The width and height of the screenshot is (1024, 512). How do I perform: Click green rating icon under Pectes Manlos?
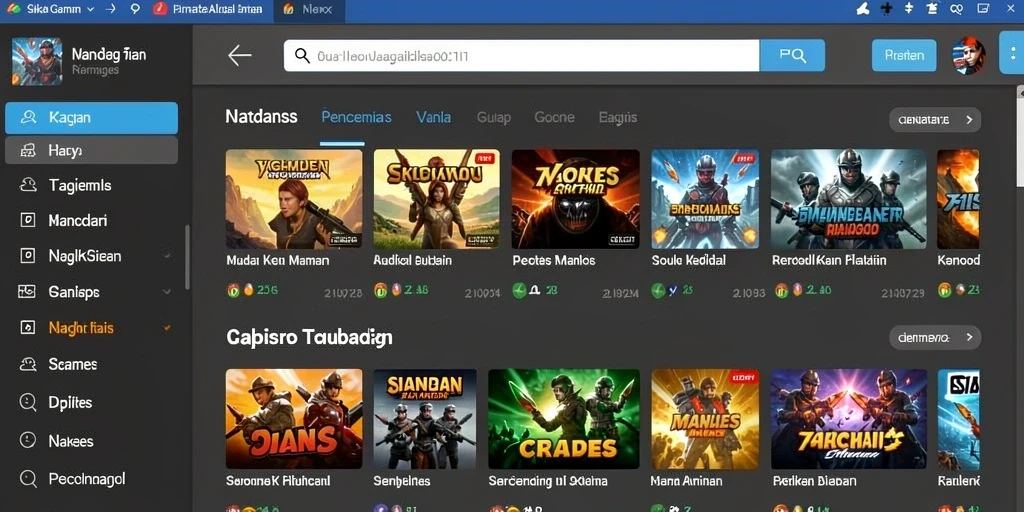click(520, 290)
